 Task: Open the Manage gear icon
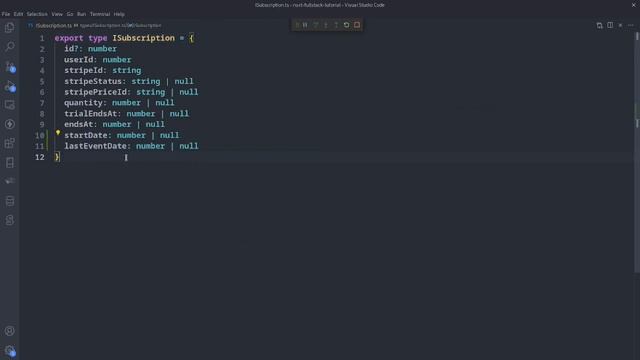point(9,351)
